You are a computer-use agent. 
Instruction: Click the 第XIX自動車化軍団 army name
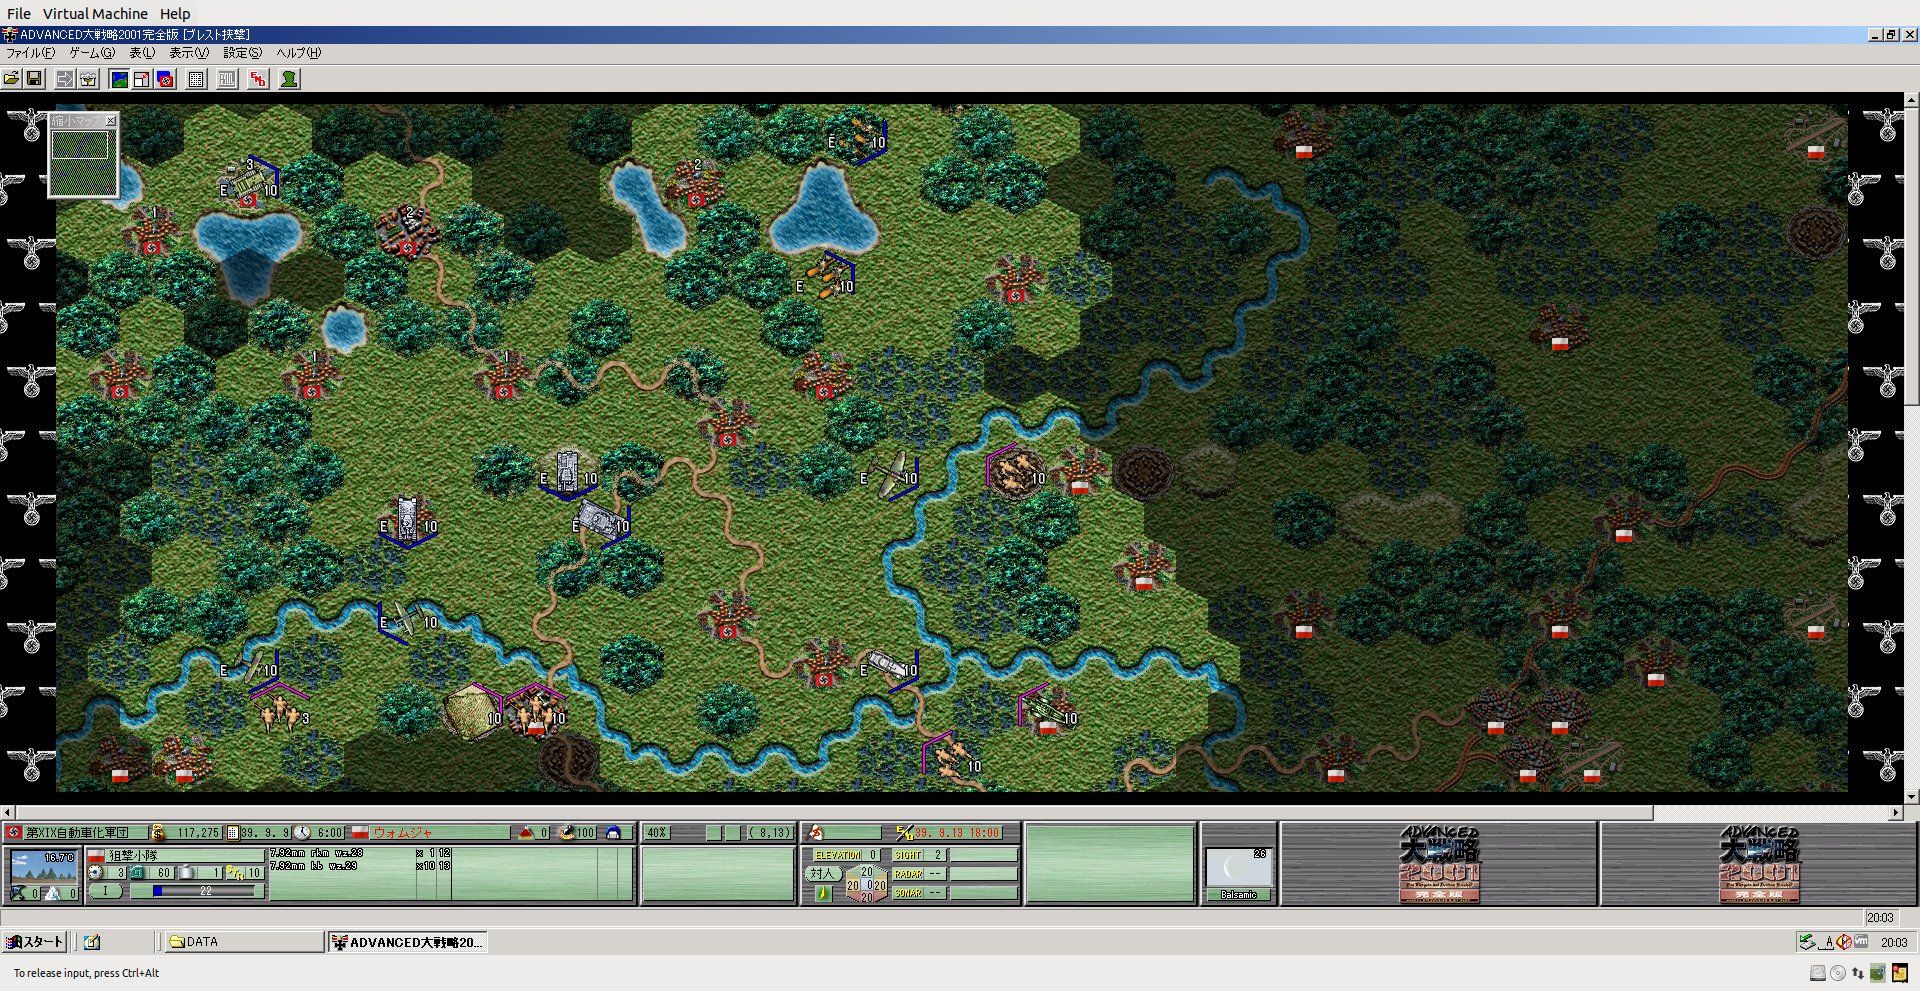77,832
